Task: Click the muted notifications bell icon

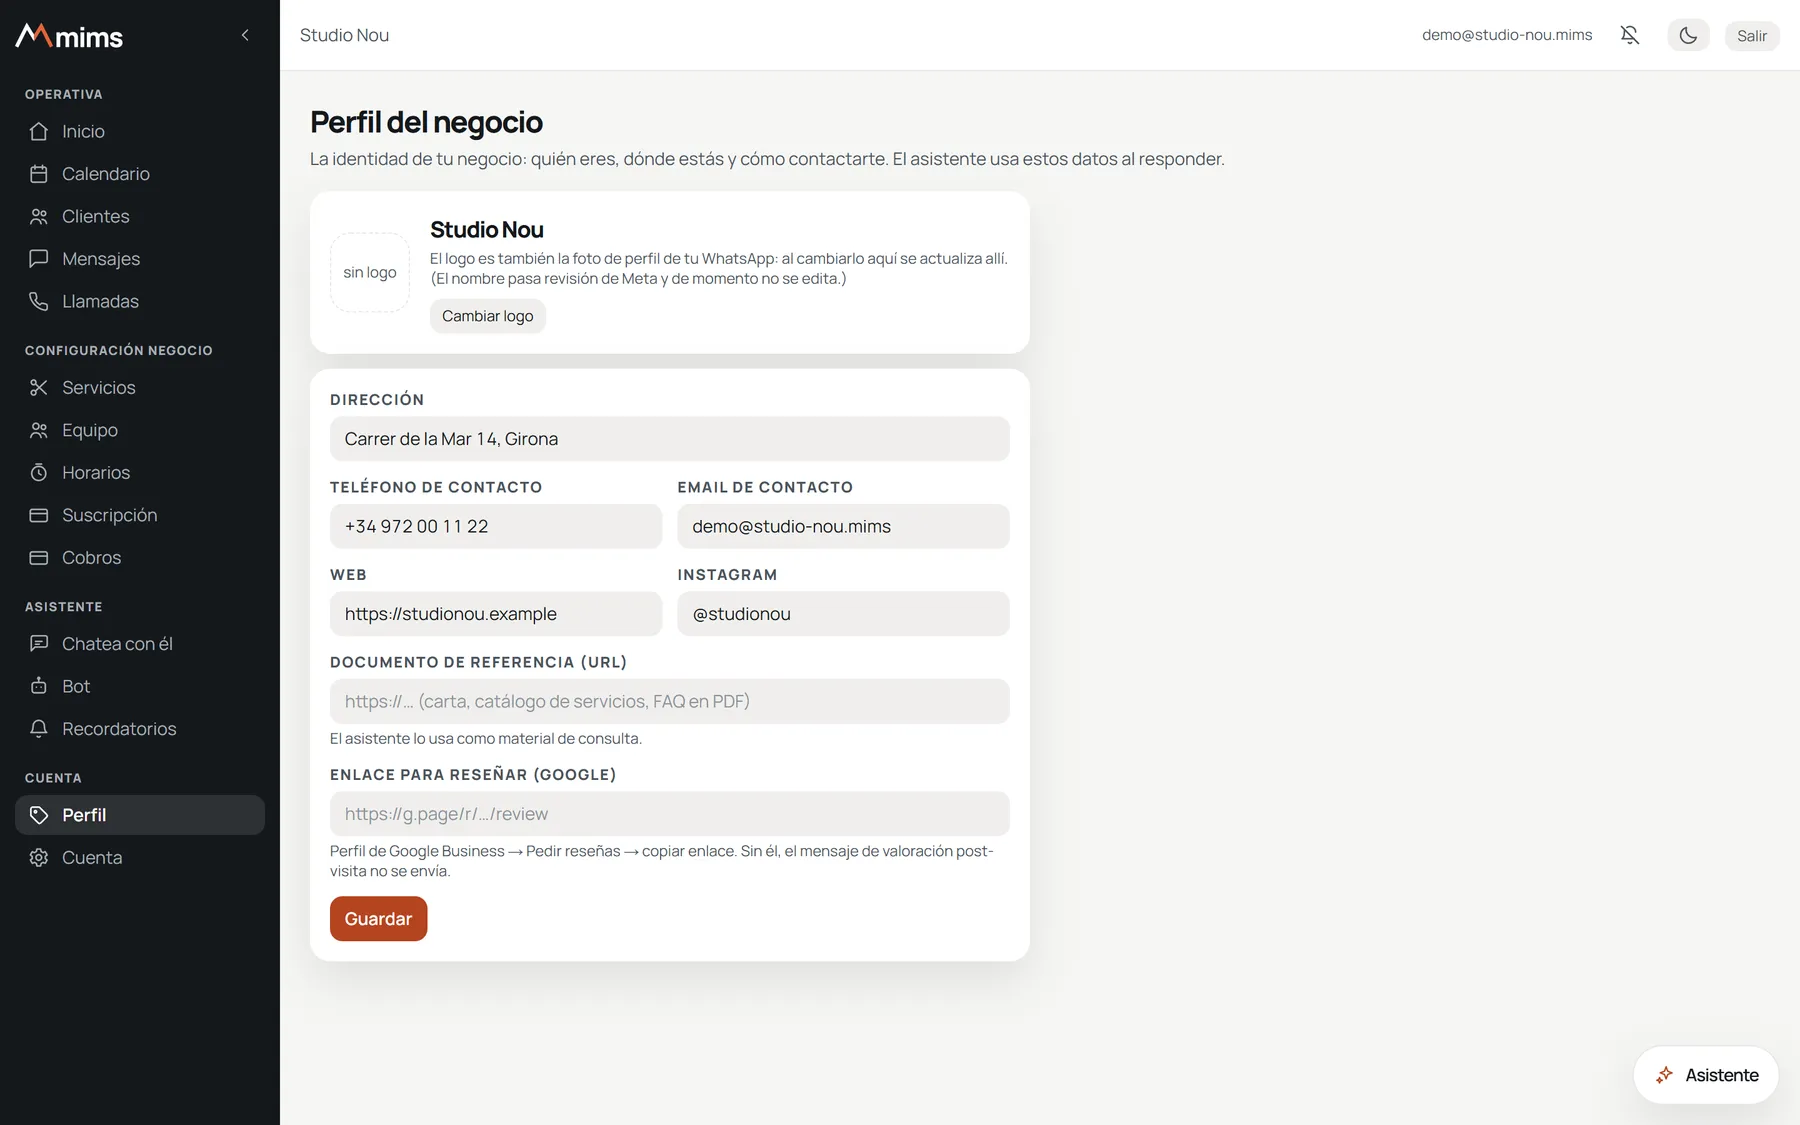Action: (x=1630, y=35)
